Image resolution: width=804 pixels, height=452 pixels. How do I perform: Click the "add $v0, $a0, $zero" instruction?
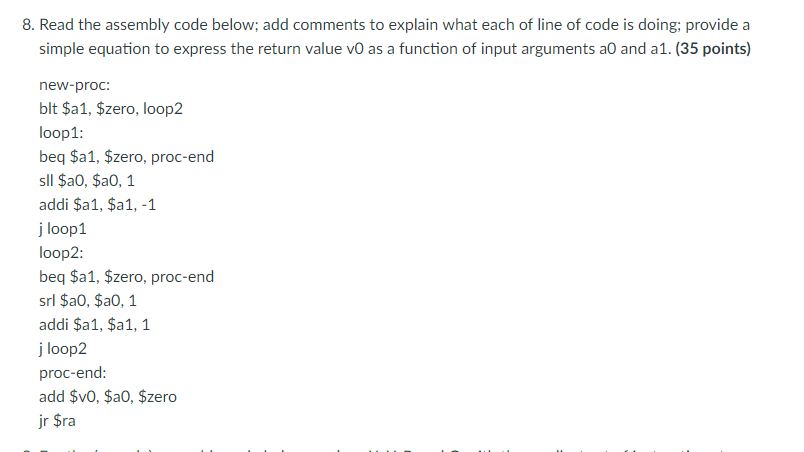[x=107, y=397]
